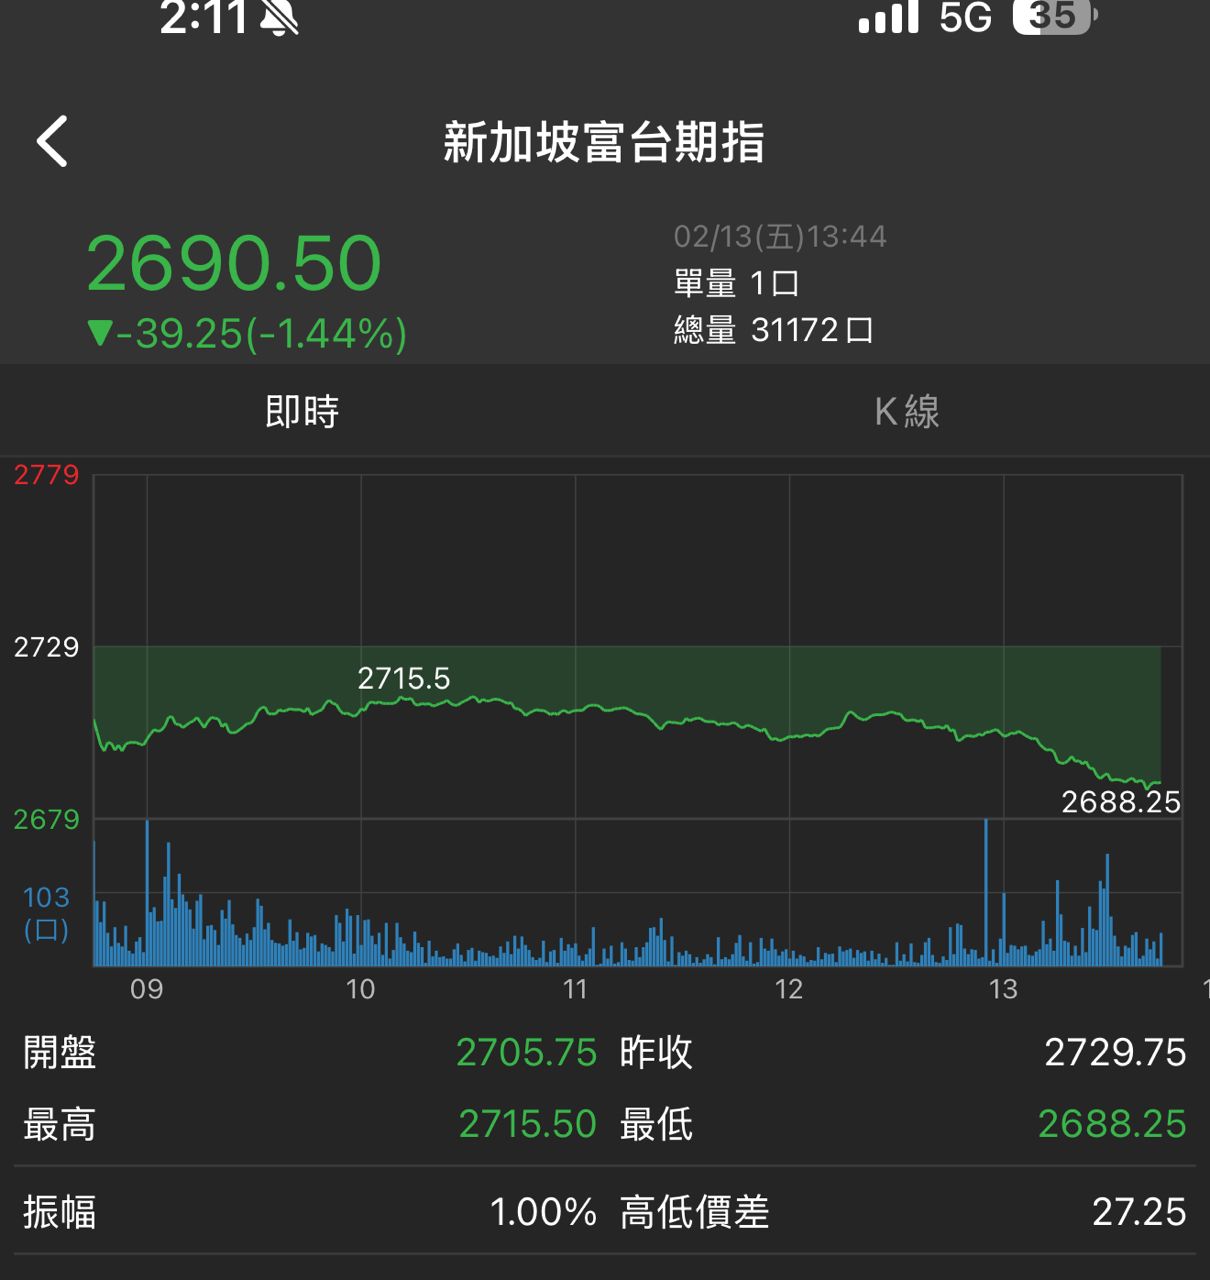Tap the back arrow icon
This screenshot has width=1210, height=1280.
(x=52, y=141)
